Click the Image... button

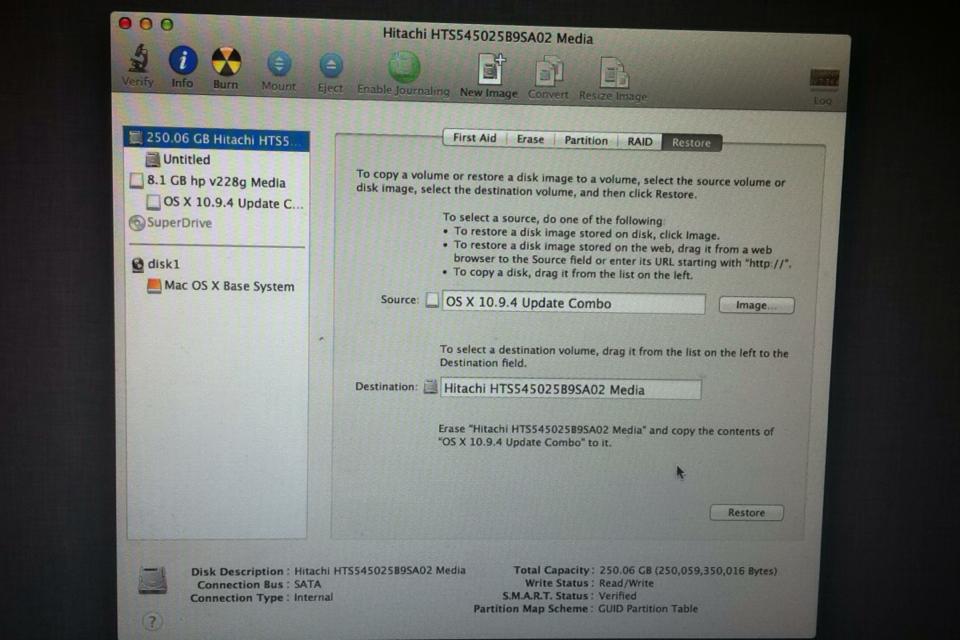(x=756, y=305)
